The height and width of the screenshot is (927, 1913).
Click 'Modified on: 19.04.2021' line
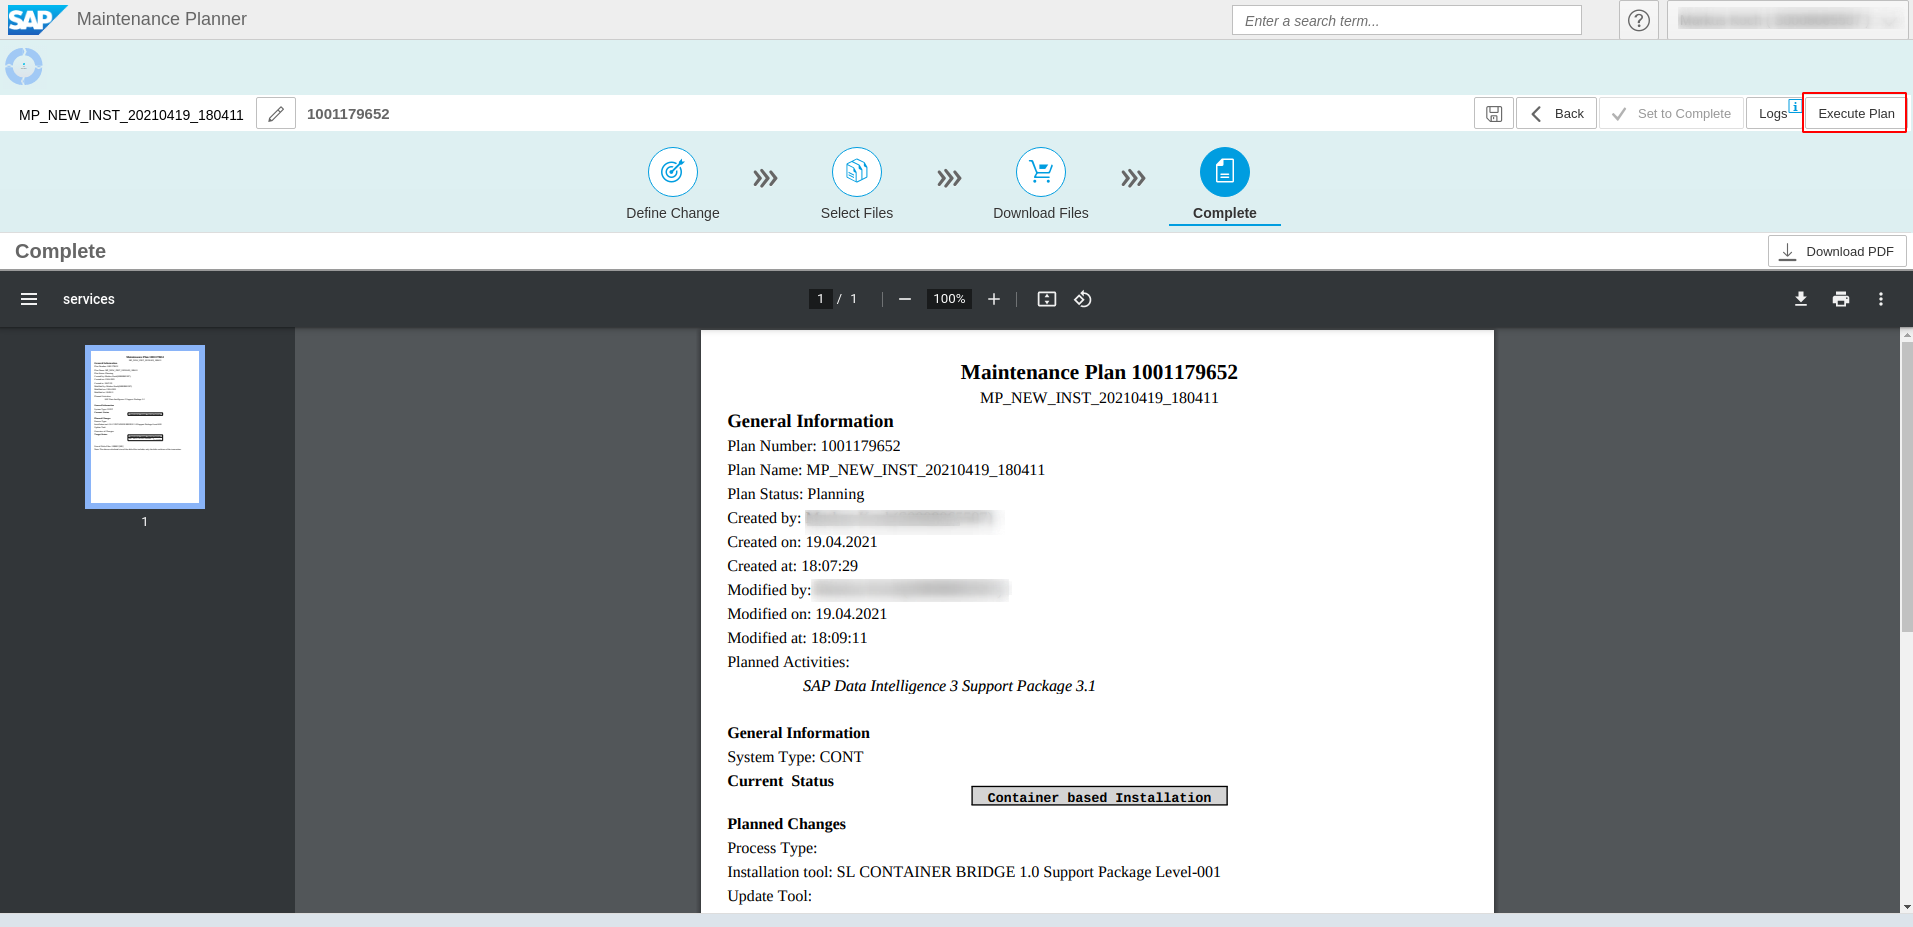(807, 614)
